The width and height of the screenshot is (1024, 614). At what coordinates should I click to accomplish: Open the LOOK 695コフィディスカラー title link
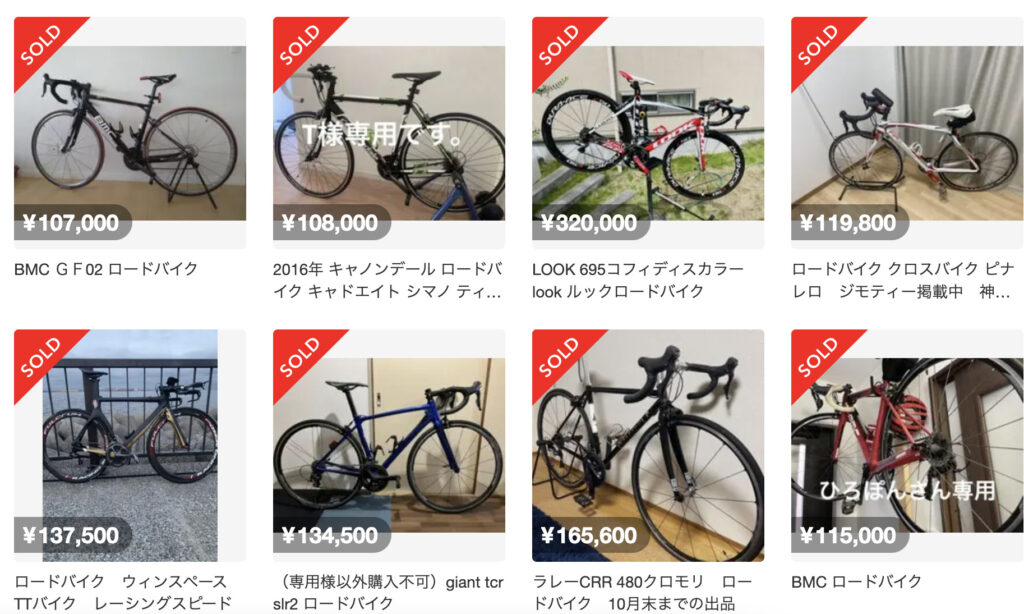pos(638,280)
